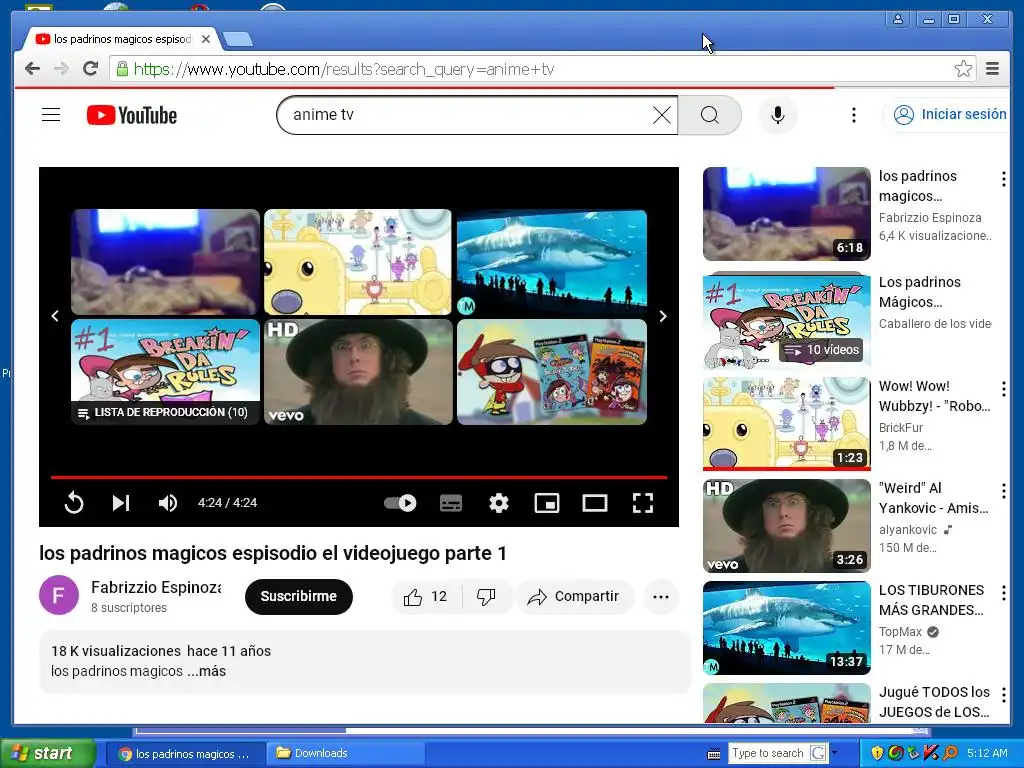Open the shark end-screen video thumbnail
The width and height of the screenshot is (1024, 768).
pos(552,262)
